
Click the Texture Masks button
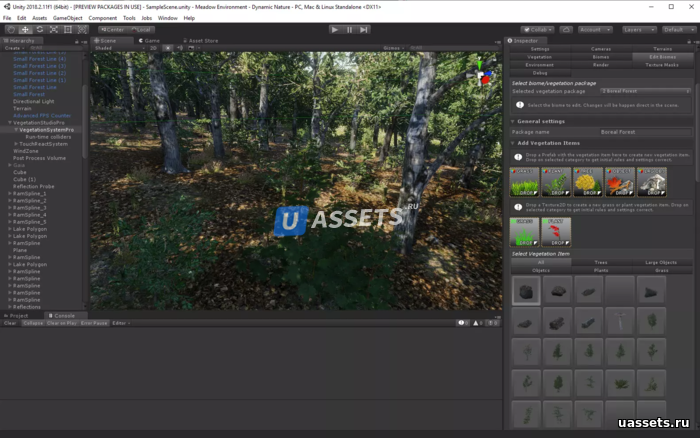(663, 65)
